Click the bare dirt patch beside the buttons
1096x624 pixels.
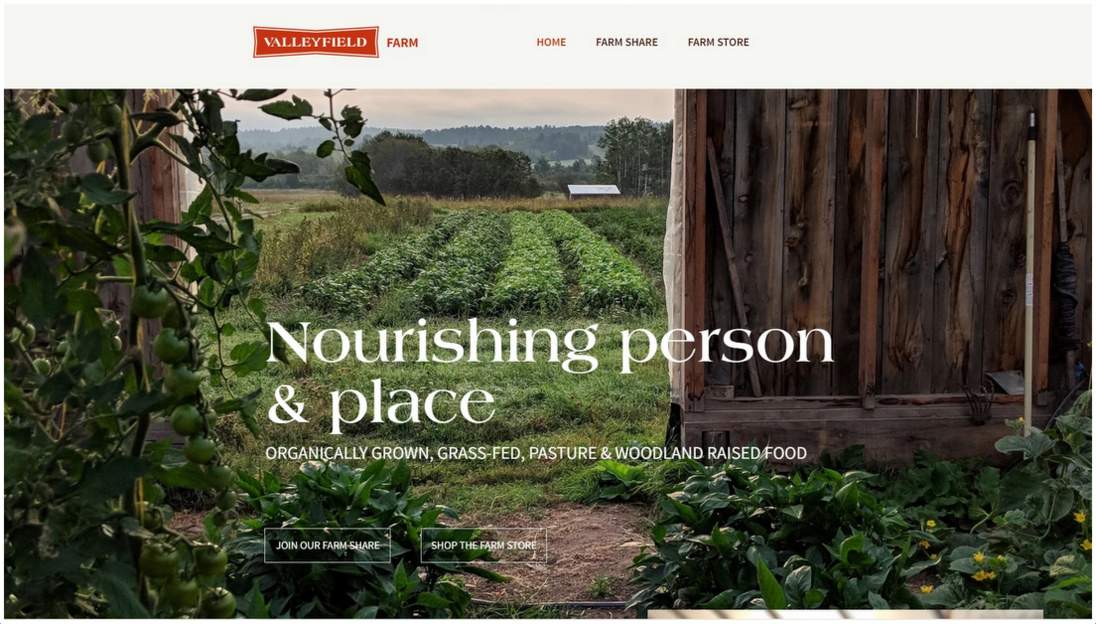(559, 552)
